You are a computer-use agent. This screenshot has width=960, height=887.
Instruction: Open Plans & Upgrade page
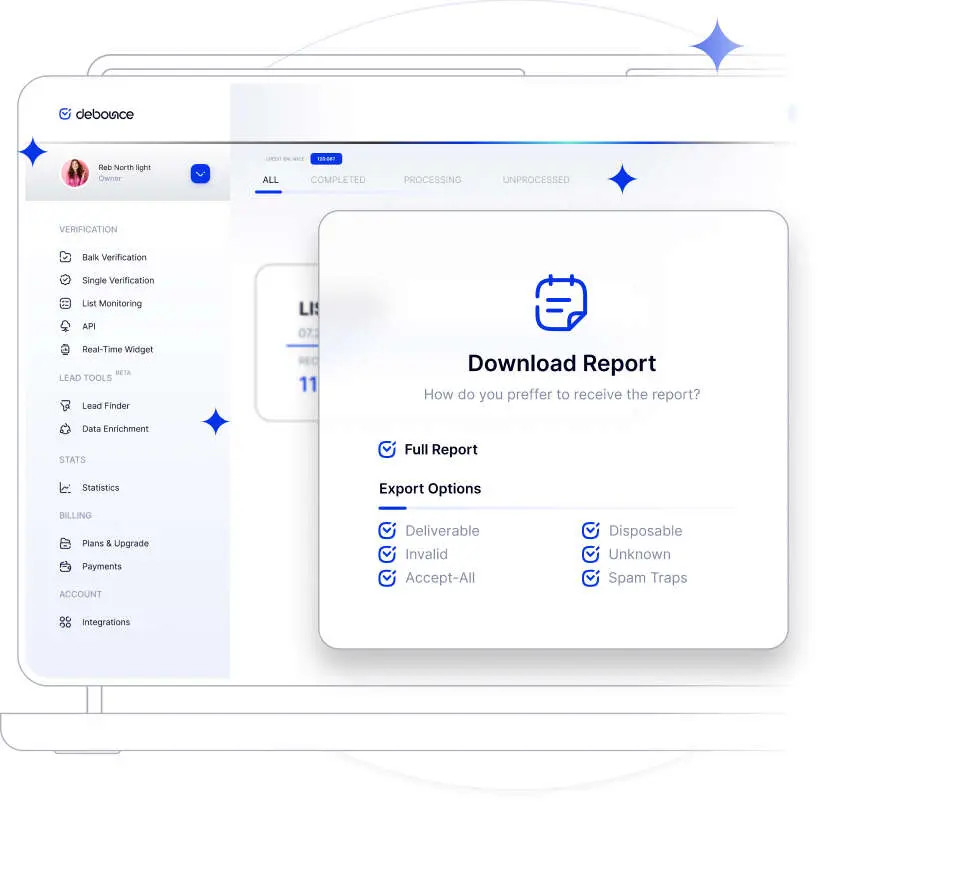pyautogui.click(x=115, y=543)
